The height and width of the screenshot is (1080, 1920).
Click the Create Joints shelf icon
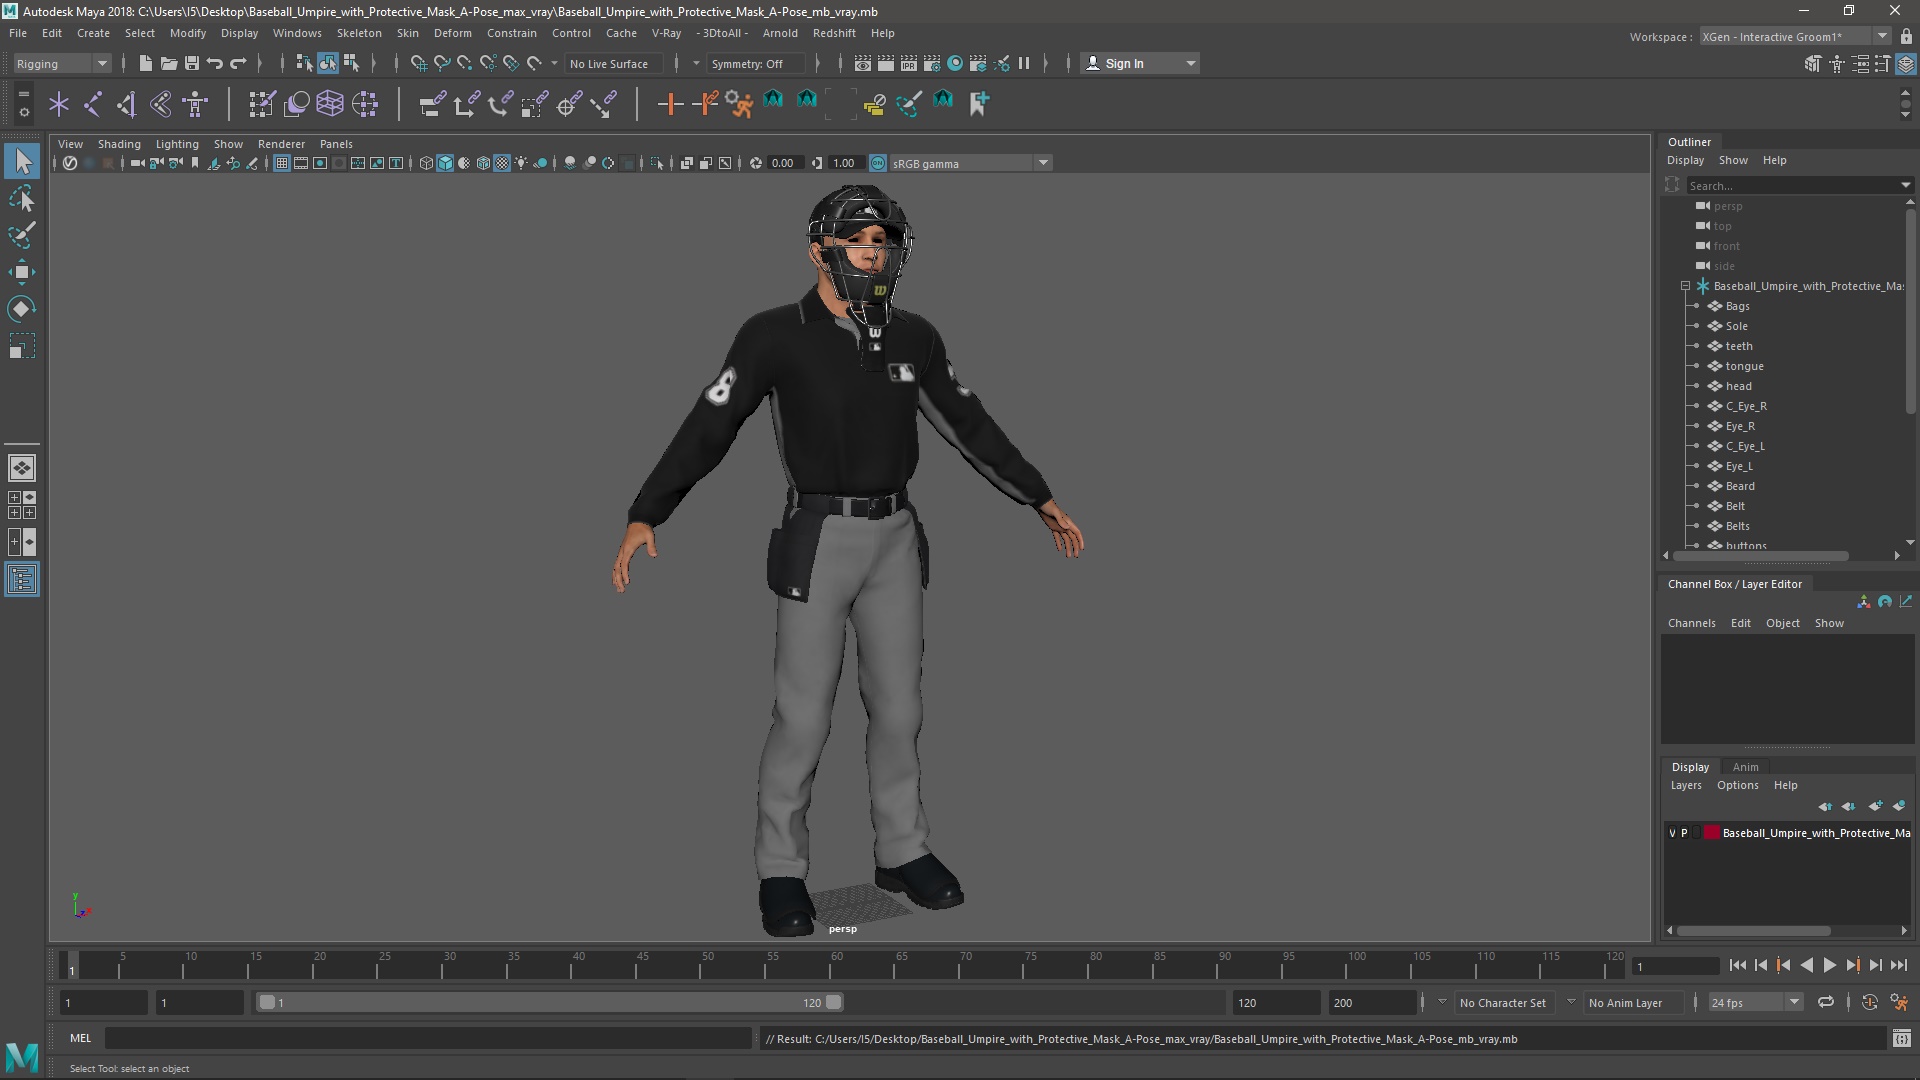[92, 103]
